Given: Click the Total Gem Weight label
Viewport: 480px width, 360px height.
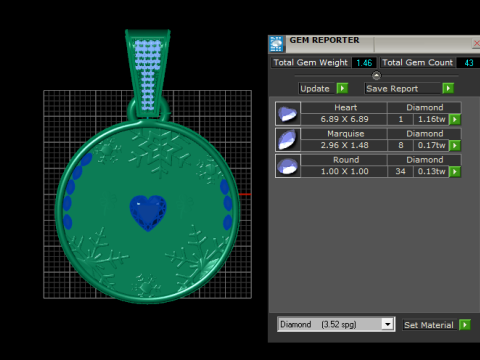Looking at the screenshot, I should click(310, 63).
